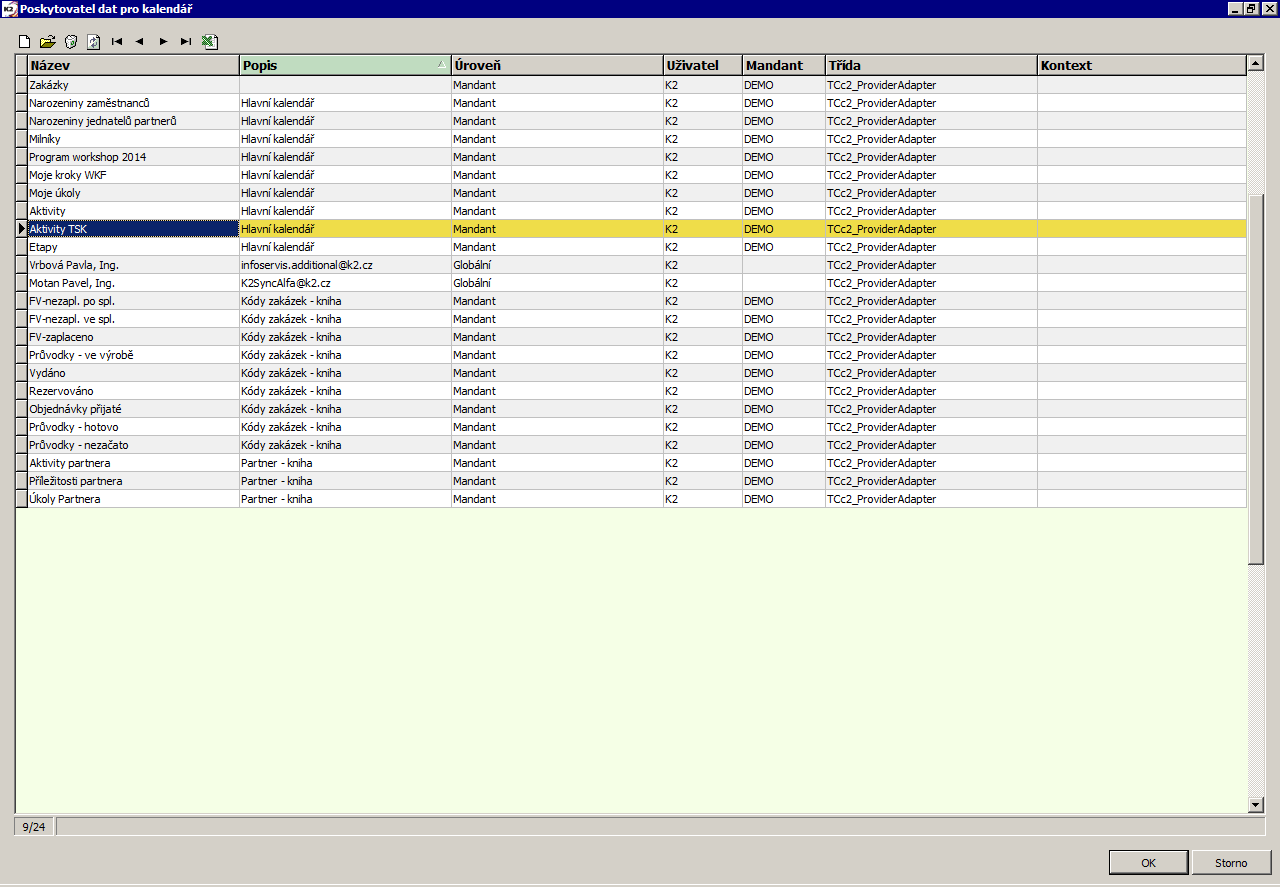Viewport: 1280px width, 887px height.
Task: Jump to last record arrow icon
Action: (186, 42)
